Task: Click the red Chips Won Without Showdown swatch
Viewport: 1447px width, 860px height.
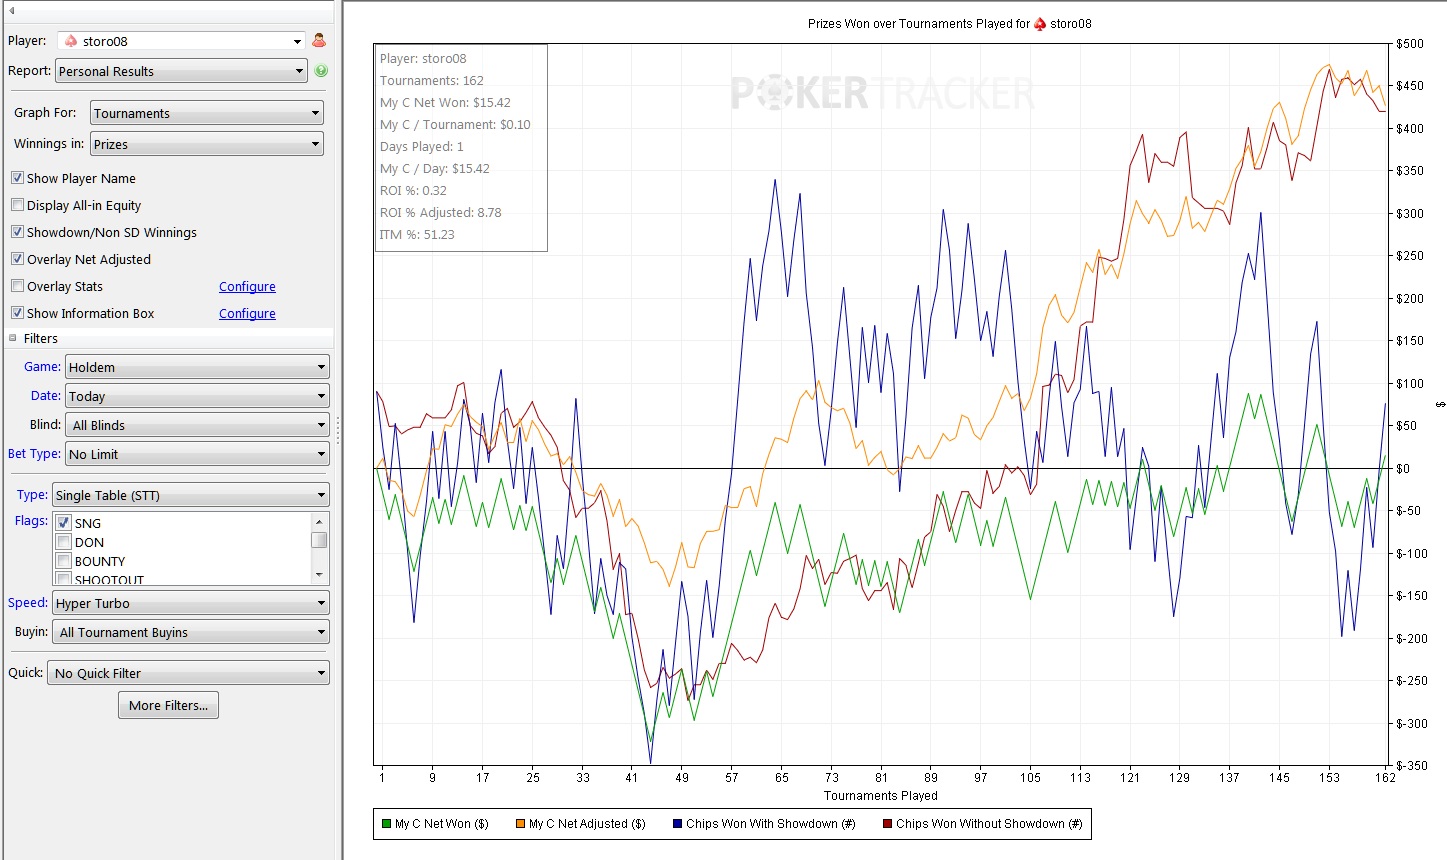Action: tap(887, 824)
